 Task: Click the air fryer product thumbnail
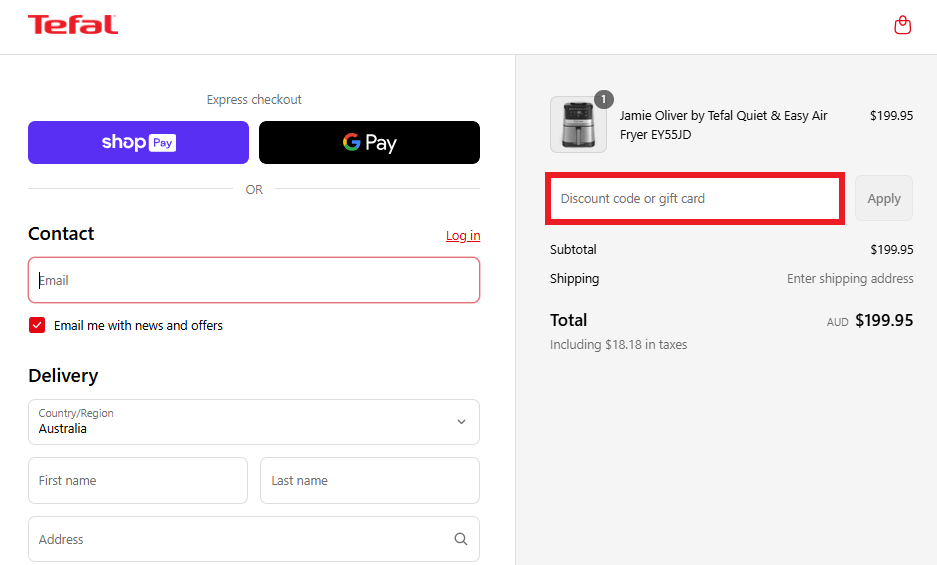click(578, 124)
